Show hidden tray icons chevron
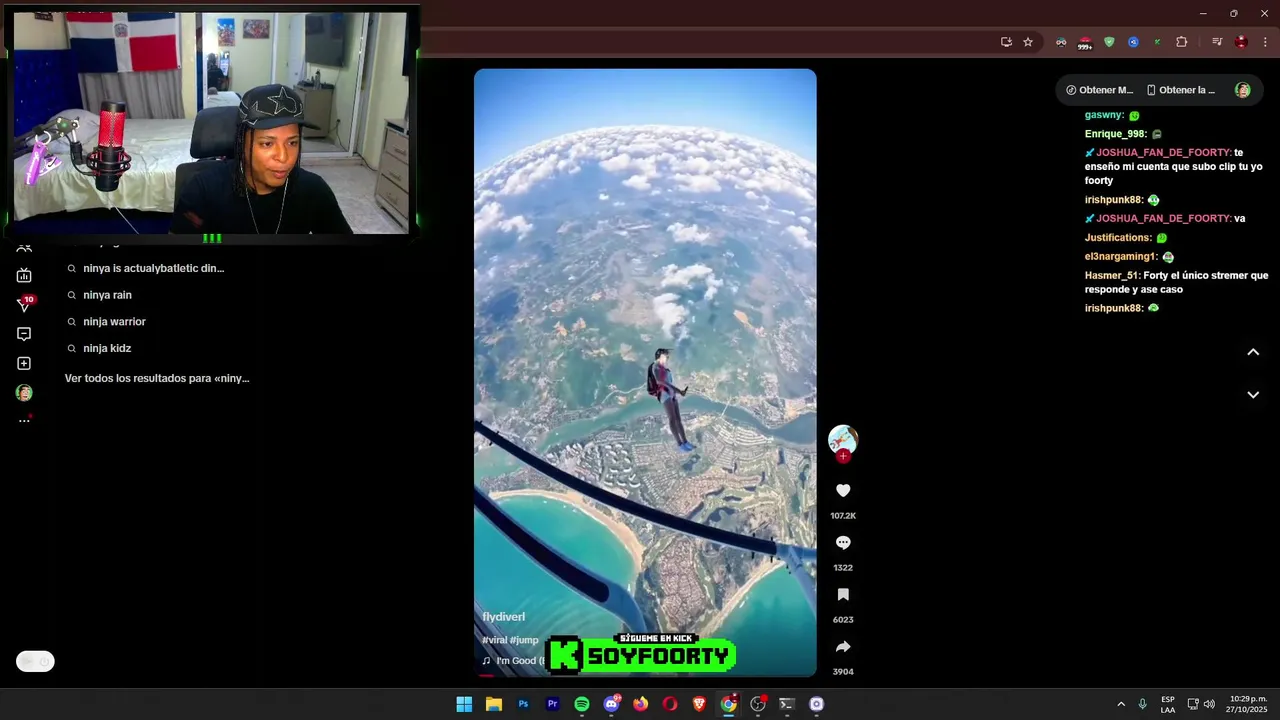Screen dimensions: 1280x720 [x=1121, y=704]
